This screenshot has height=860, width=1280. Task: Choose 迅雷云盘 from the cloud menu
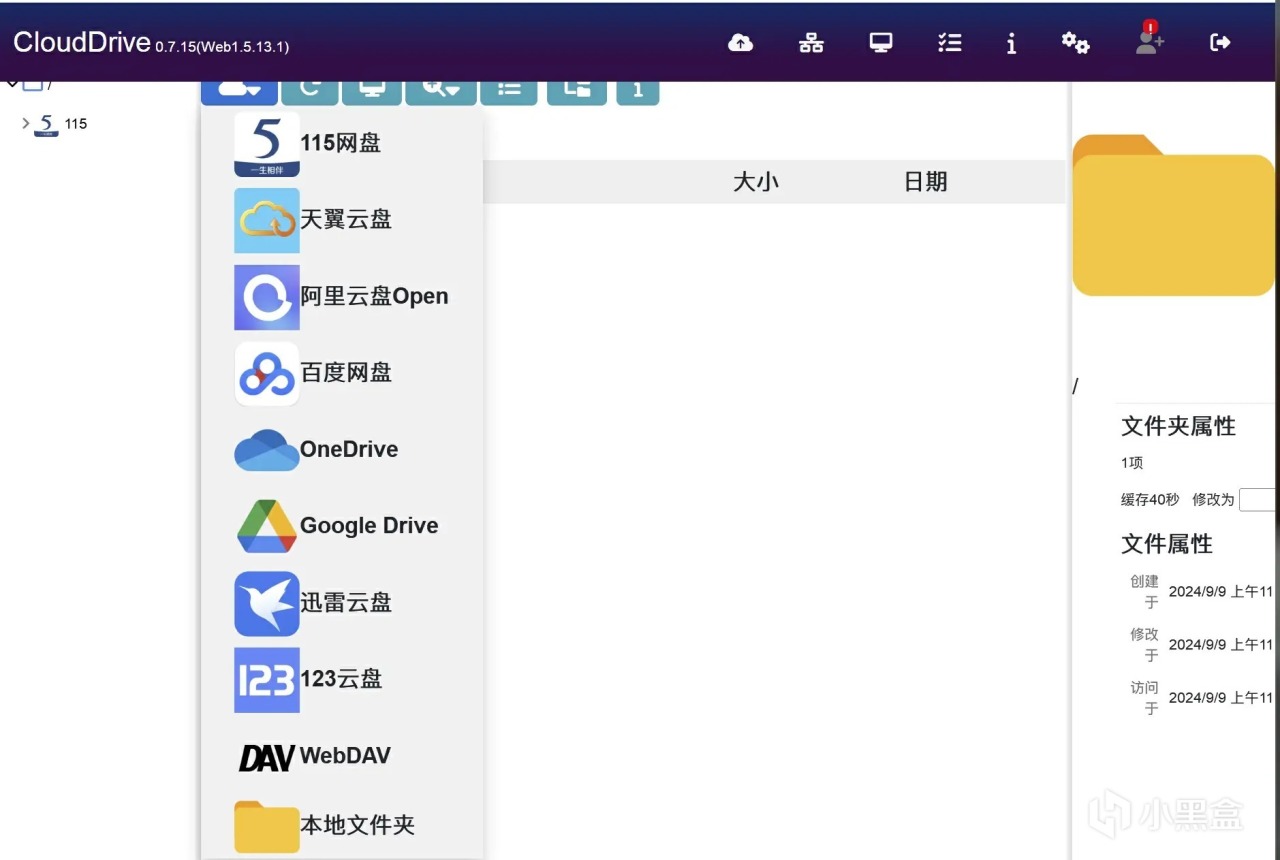pos(342,603)
